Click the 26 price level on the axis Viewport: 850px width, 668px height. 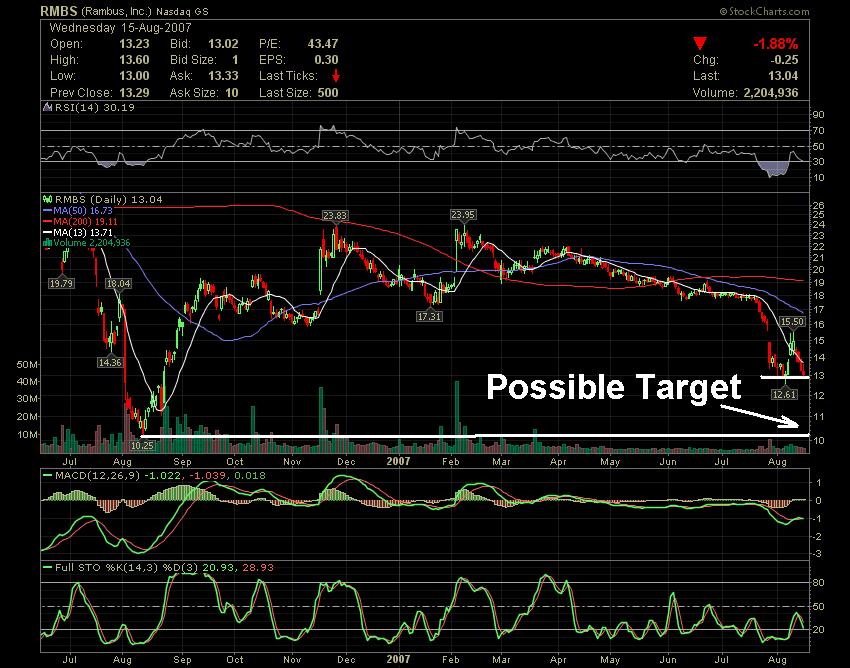pyautogui.click(x=819, y=205)
